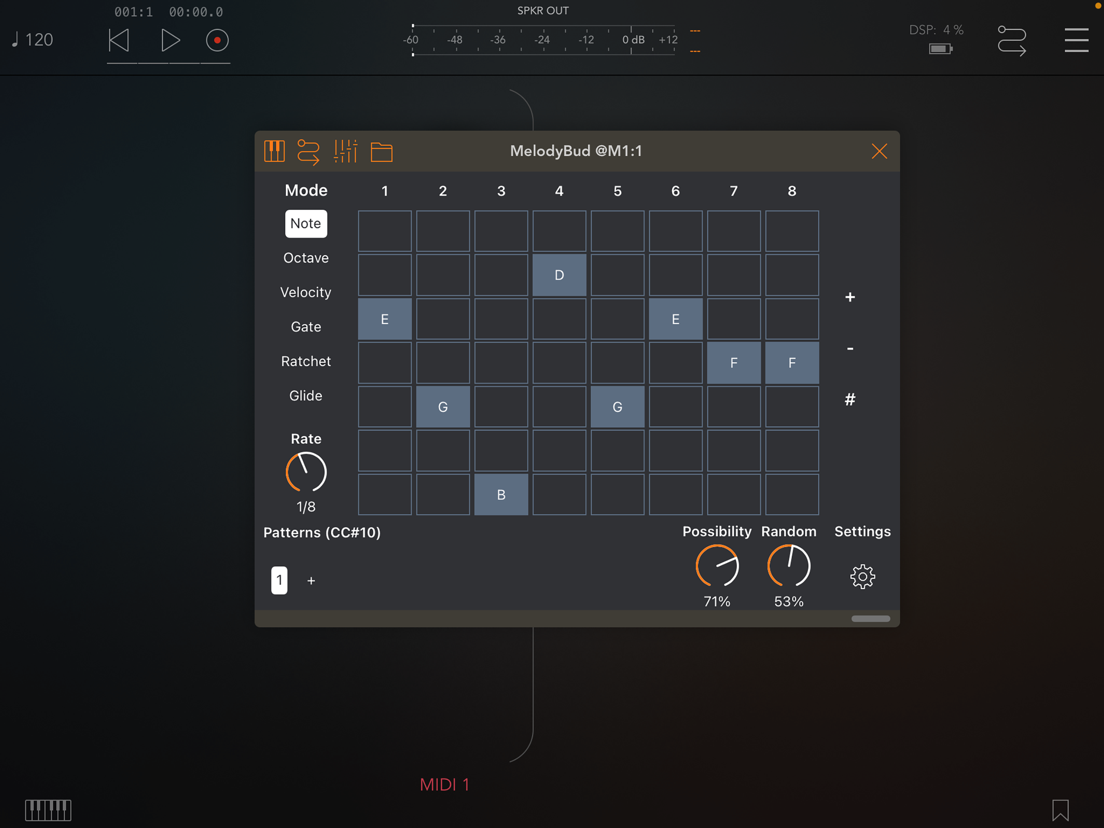Select Glide mode

(306, 396)
